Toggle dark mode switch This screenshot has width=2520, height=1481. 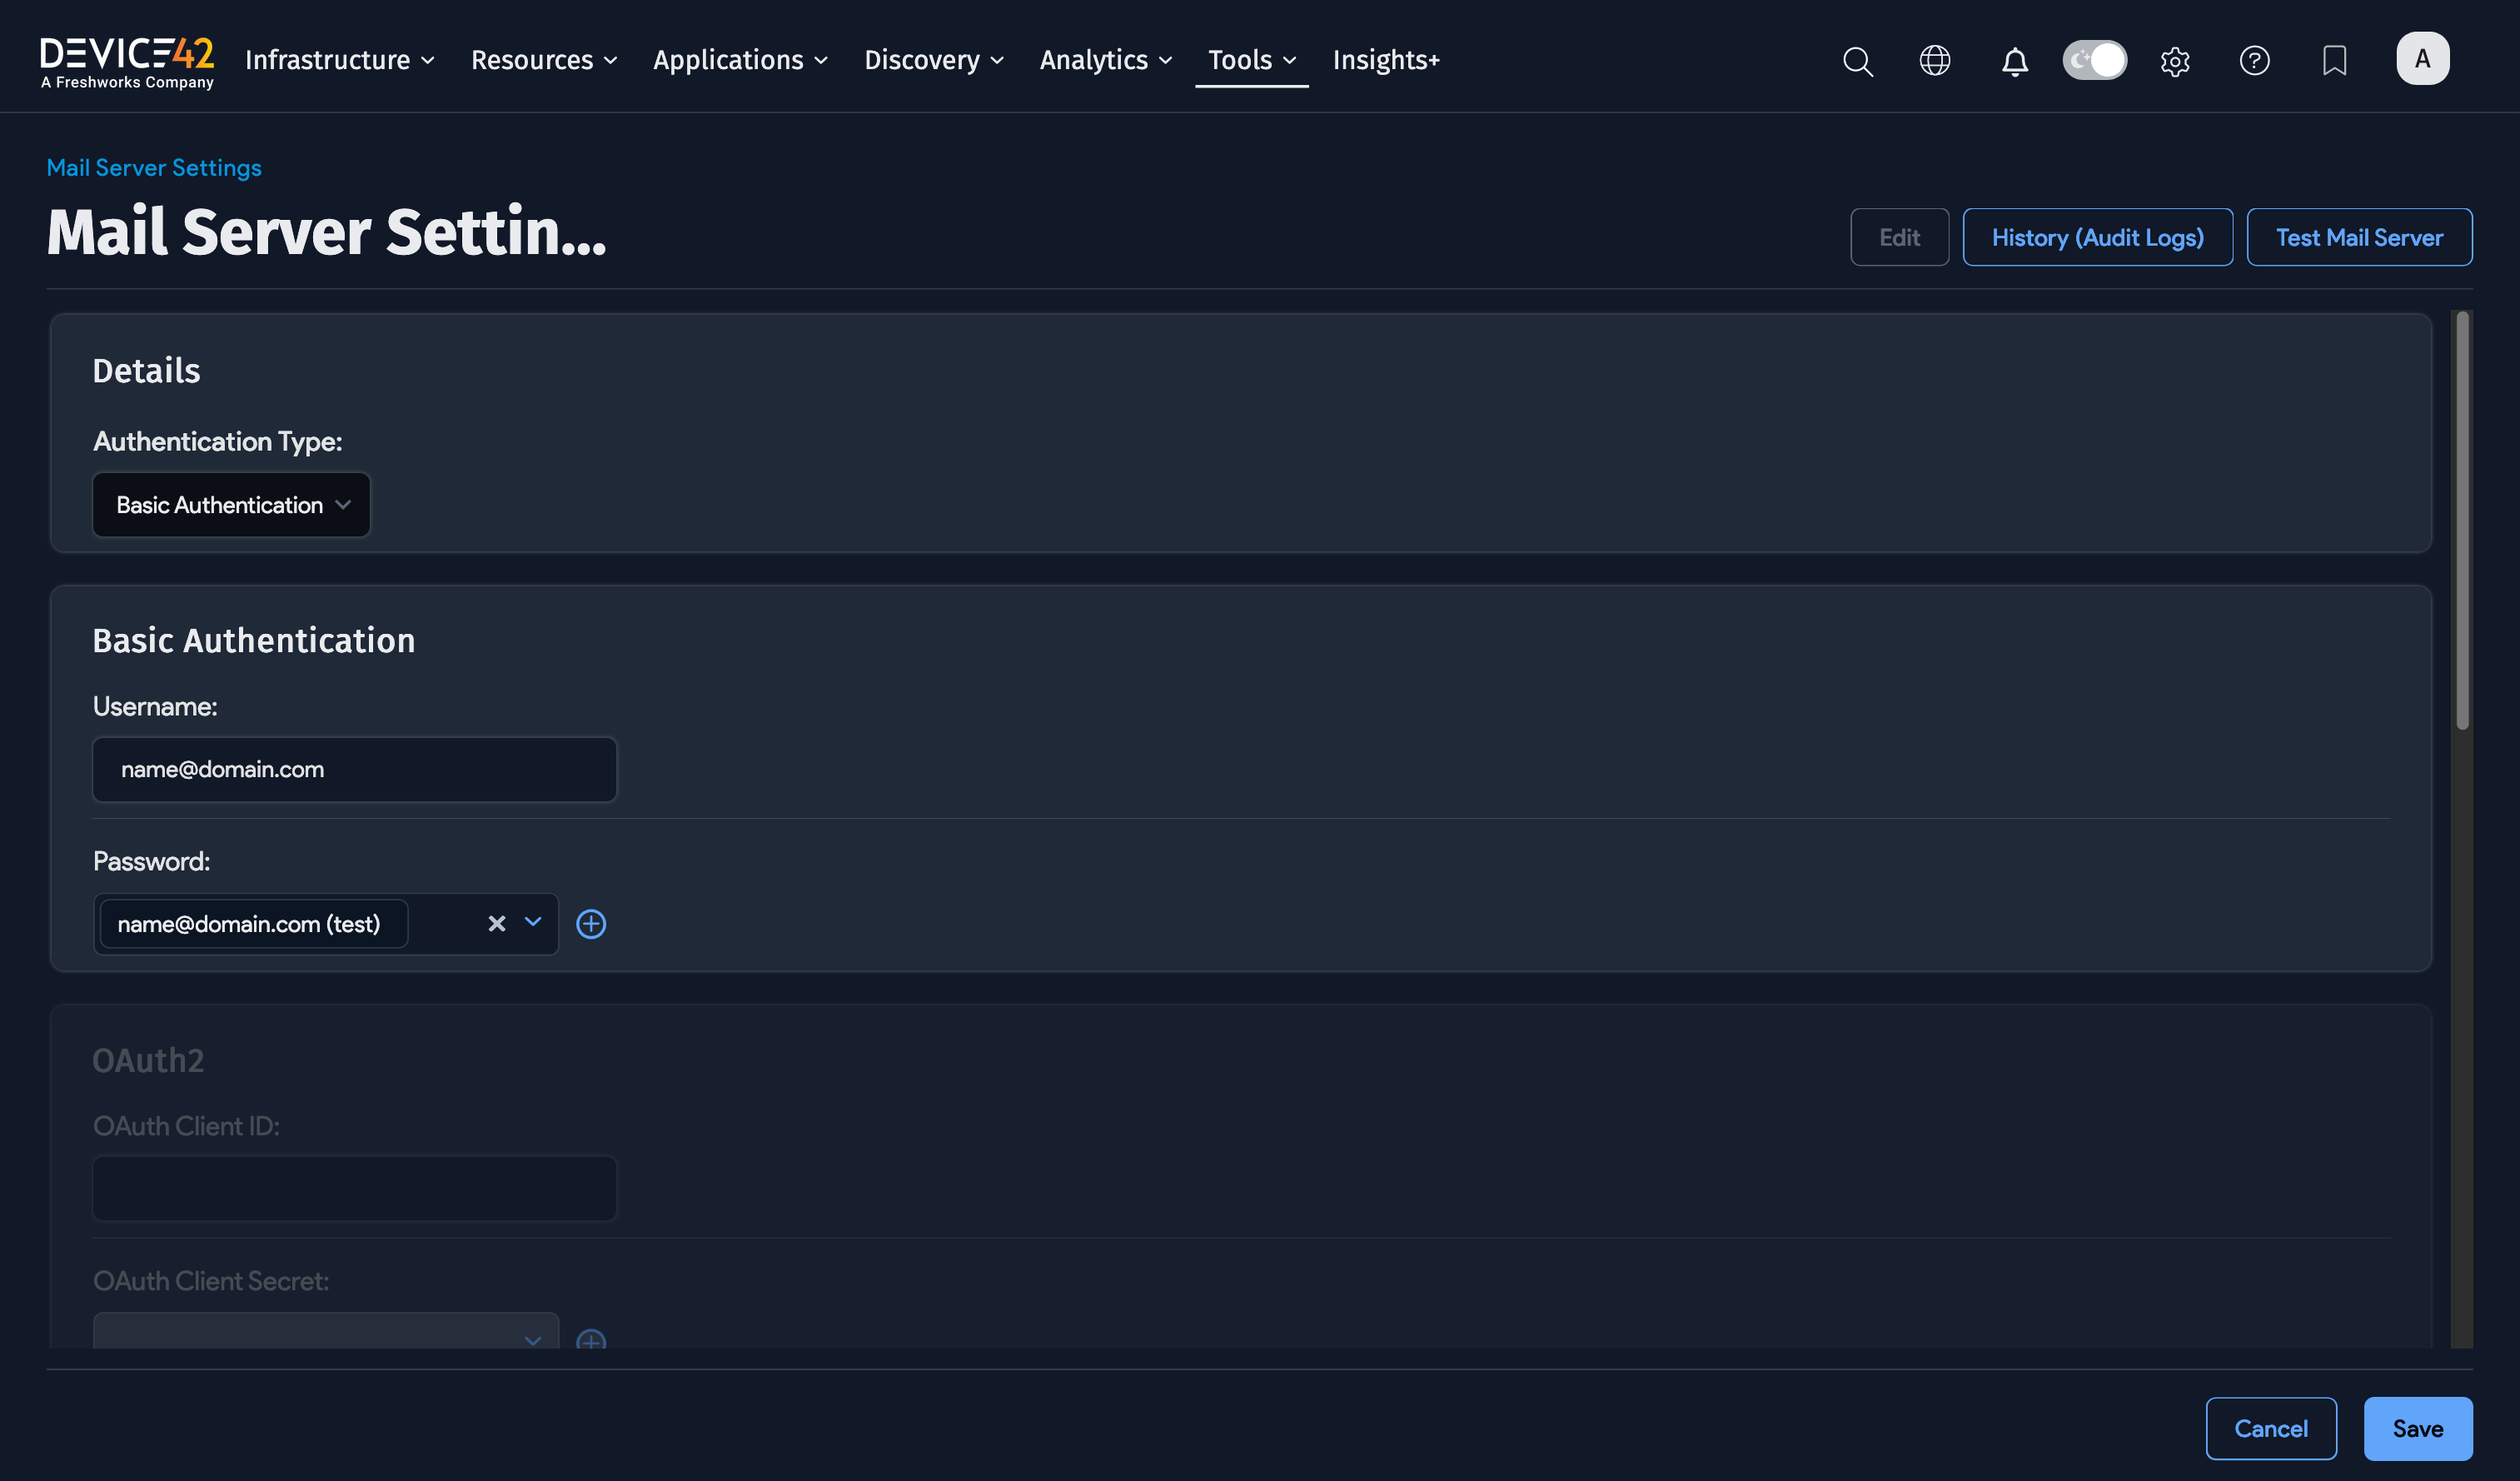pyautogui.click(x=2095, y=60)
